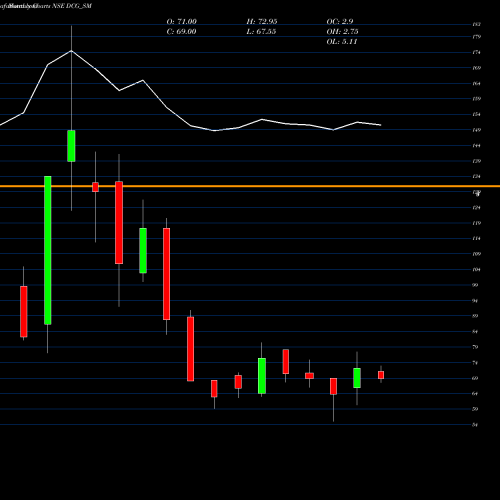Click the white moving average line peak
Viewport: 500px width, 500px height.
coord(71,51)
